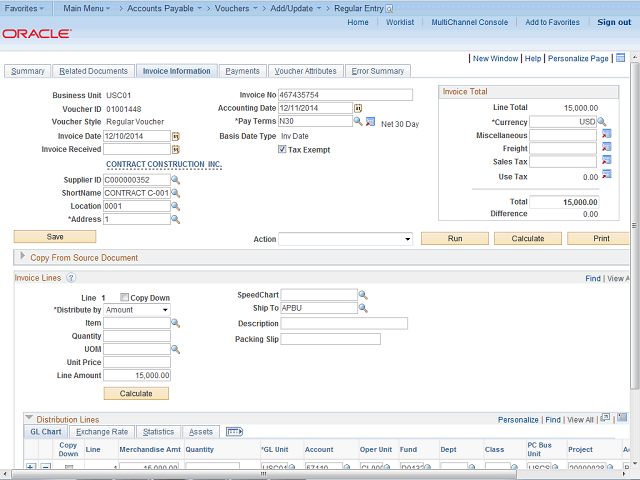Open the Distribute by dropdown

pyautogui.click(x=137, y=310)
